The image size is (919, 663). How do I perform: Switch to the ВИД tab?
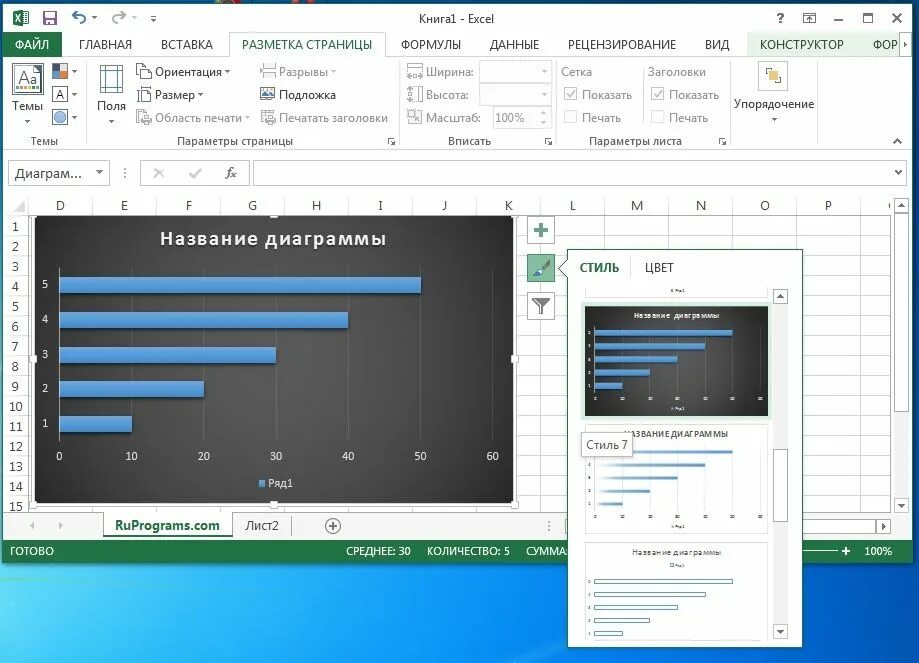click(x=717, y=45)
